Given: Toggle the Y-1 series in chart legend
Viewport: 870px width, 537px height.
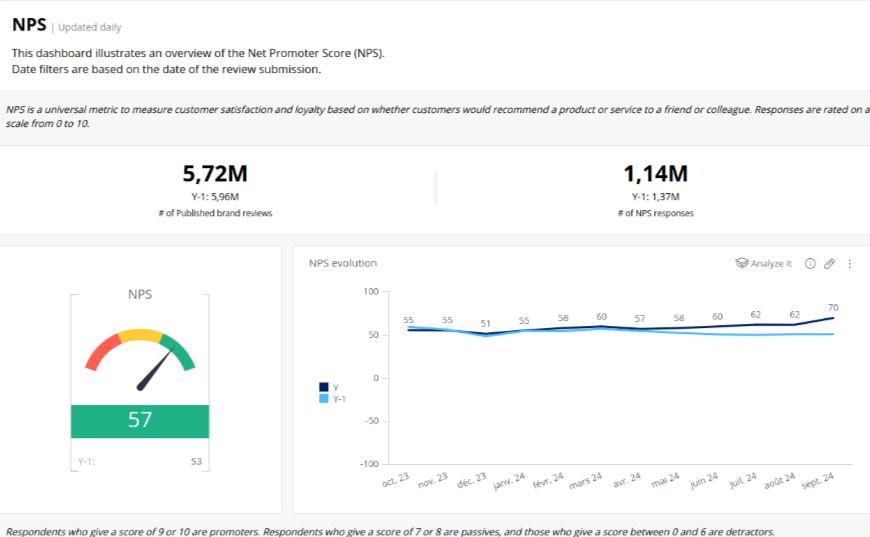Looking at the screenshot, I should [337, 398].
